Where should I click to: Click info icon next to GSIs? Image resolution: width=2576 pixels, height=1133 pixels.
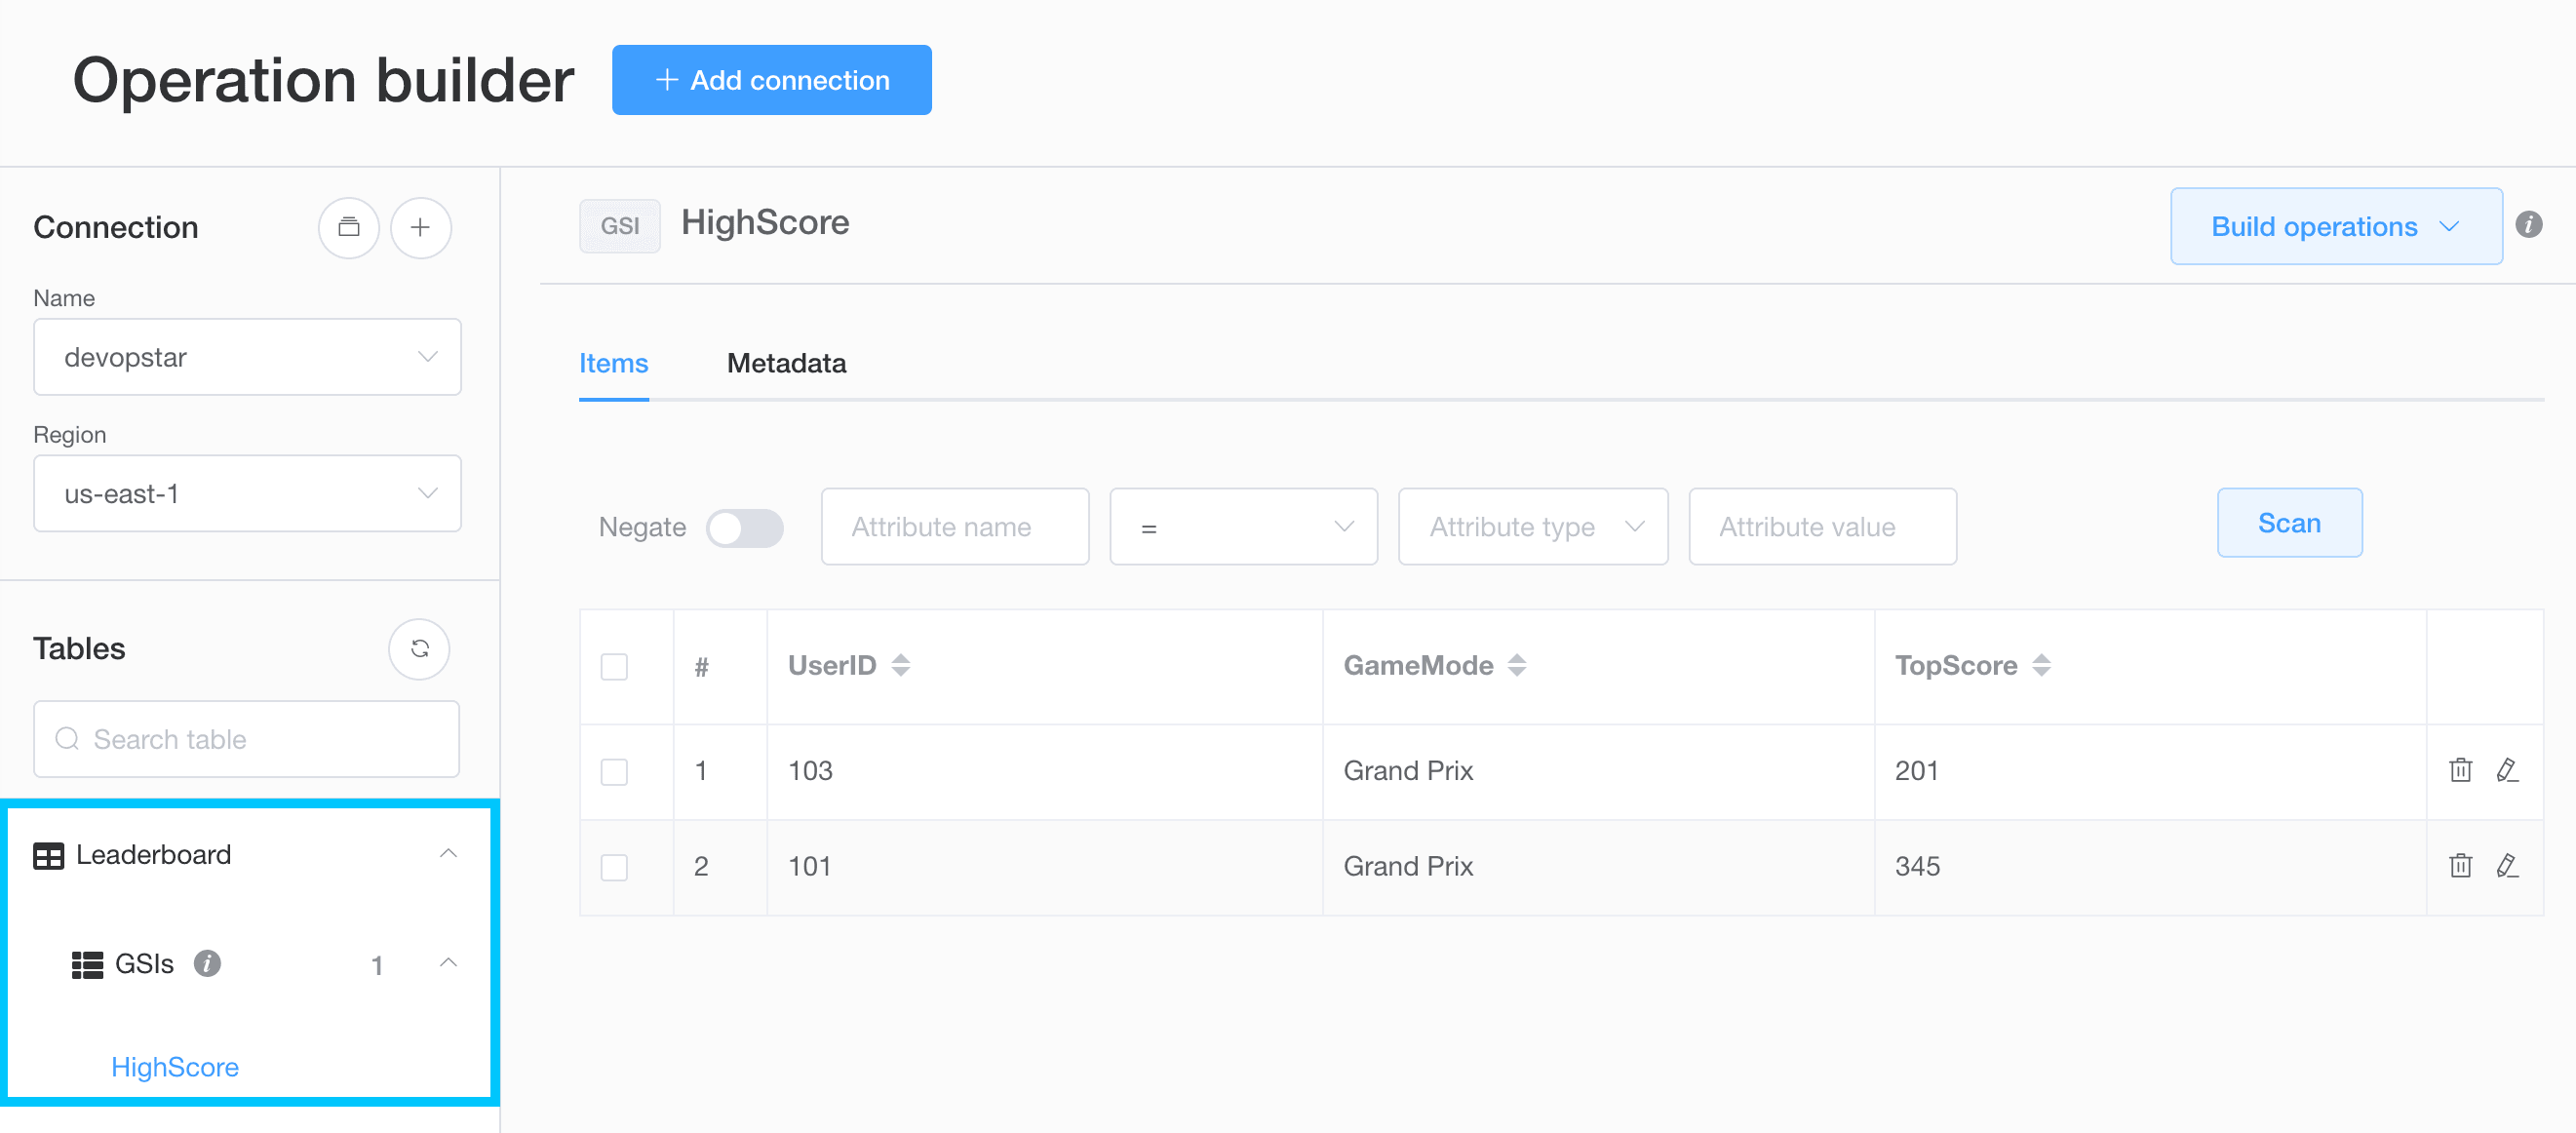[207, 963]
